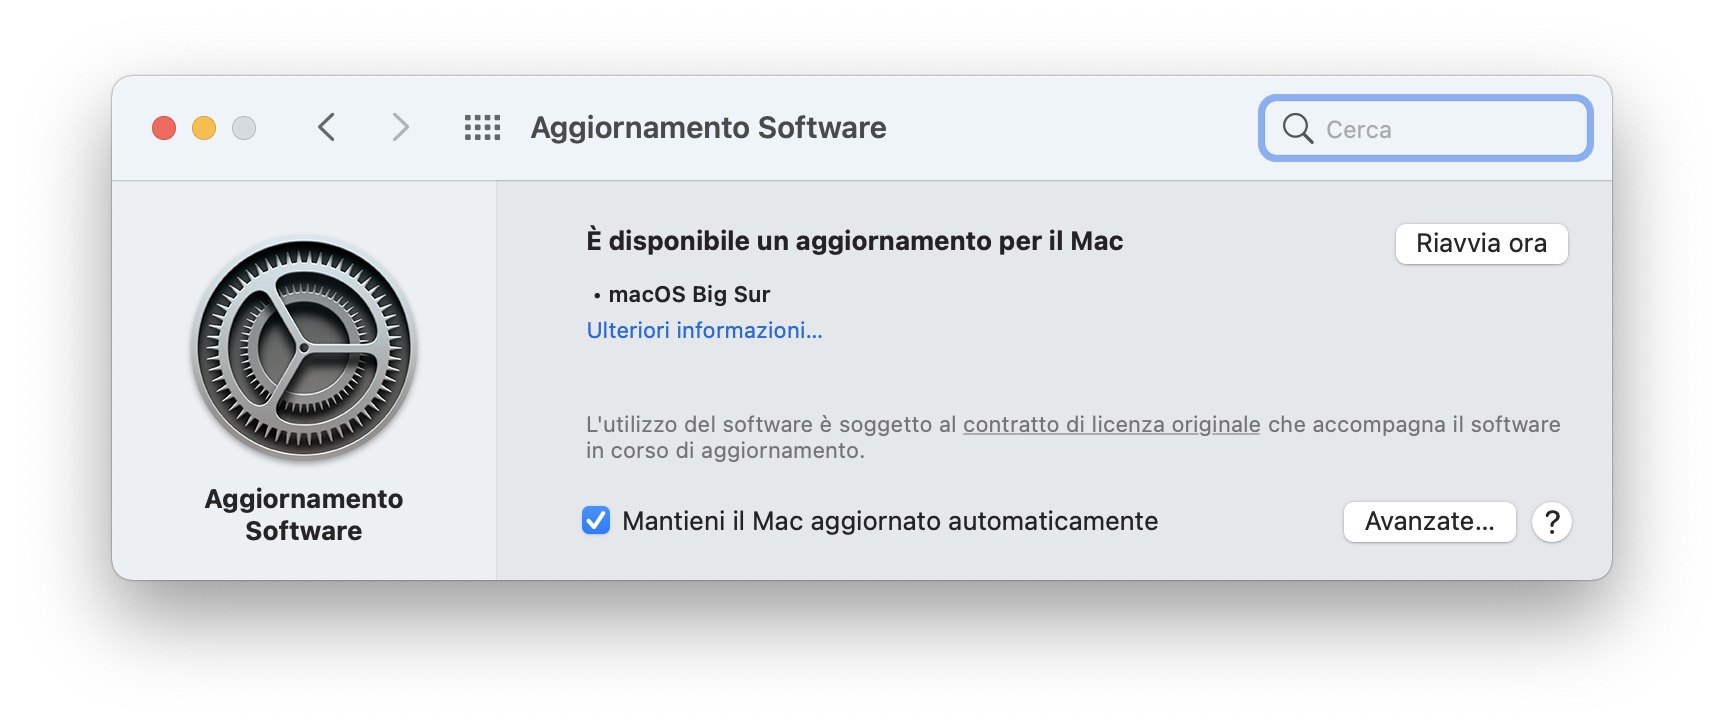Open Ulteriori informazioni link
1724x728 pixels.
point(705,330)
